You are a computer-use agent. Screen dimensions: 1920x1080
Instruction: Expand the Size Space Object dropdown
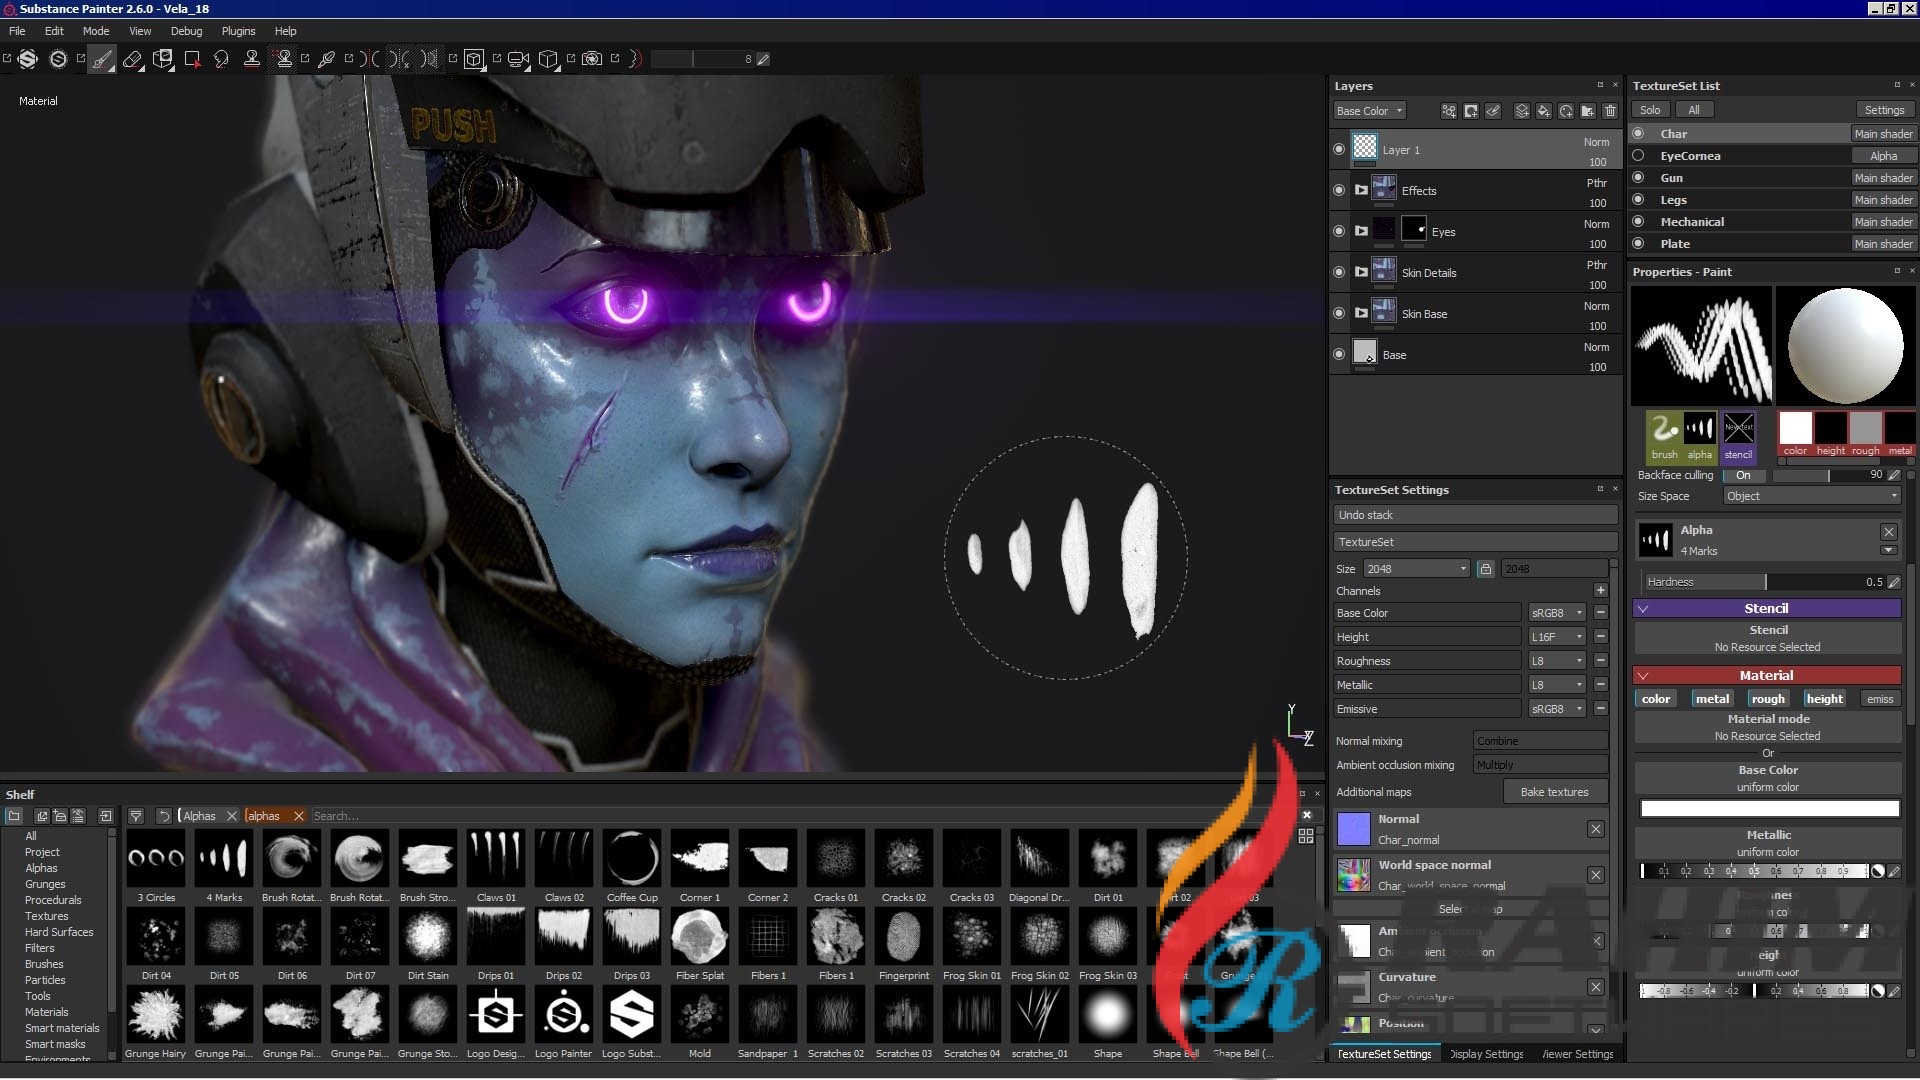(x=1811, y=496)
